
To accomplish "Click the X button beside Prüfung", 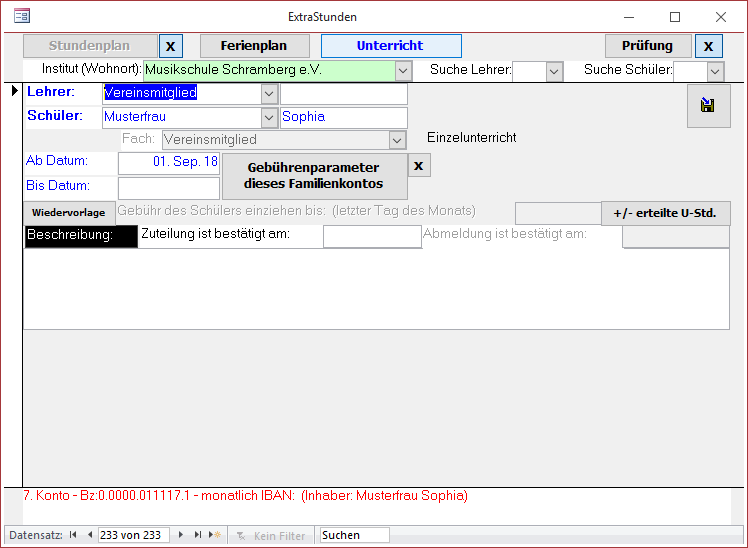I will pos(708,46).
